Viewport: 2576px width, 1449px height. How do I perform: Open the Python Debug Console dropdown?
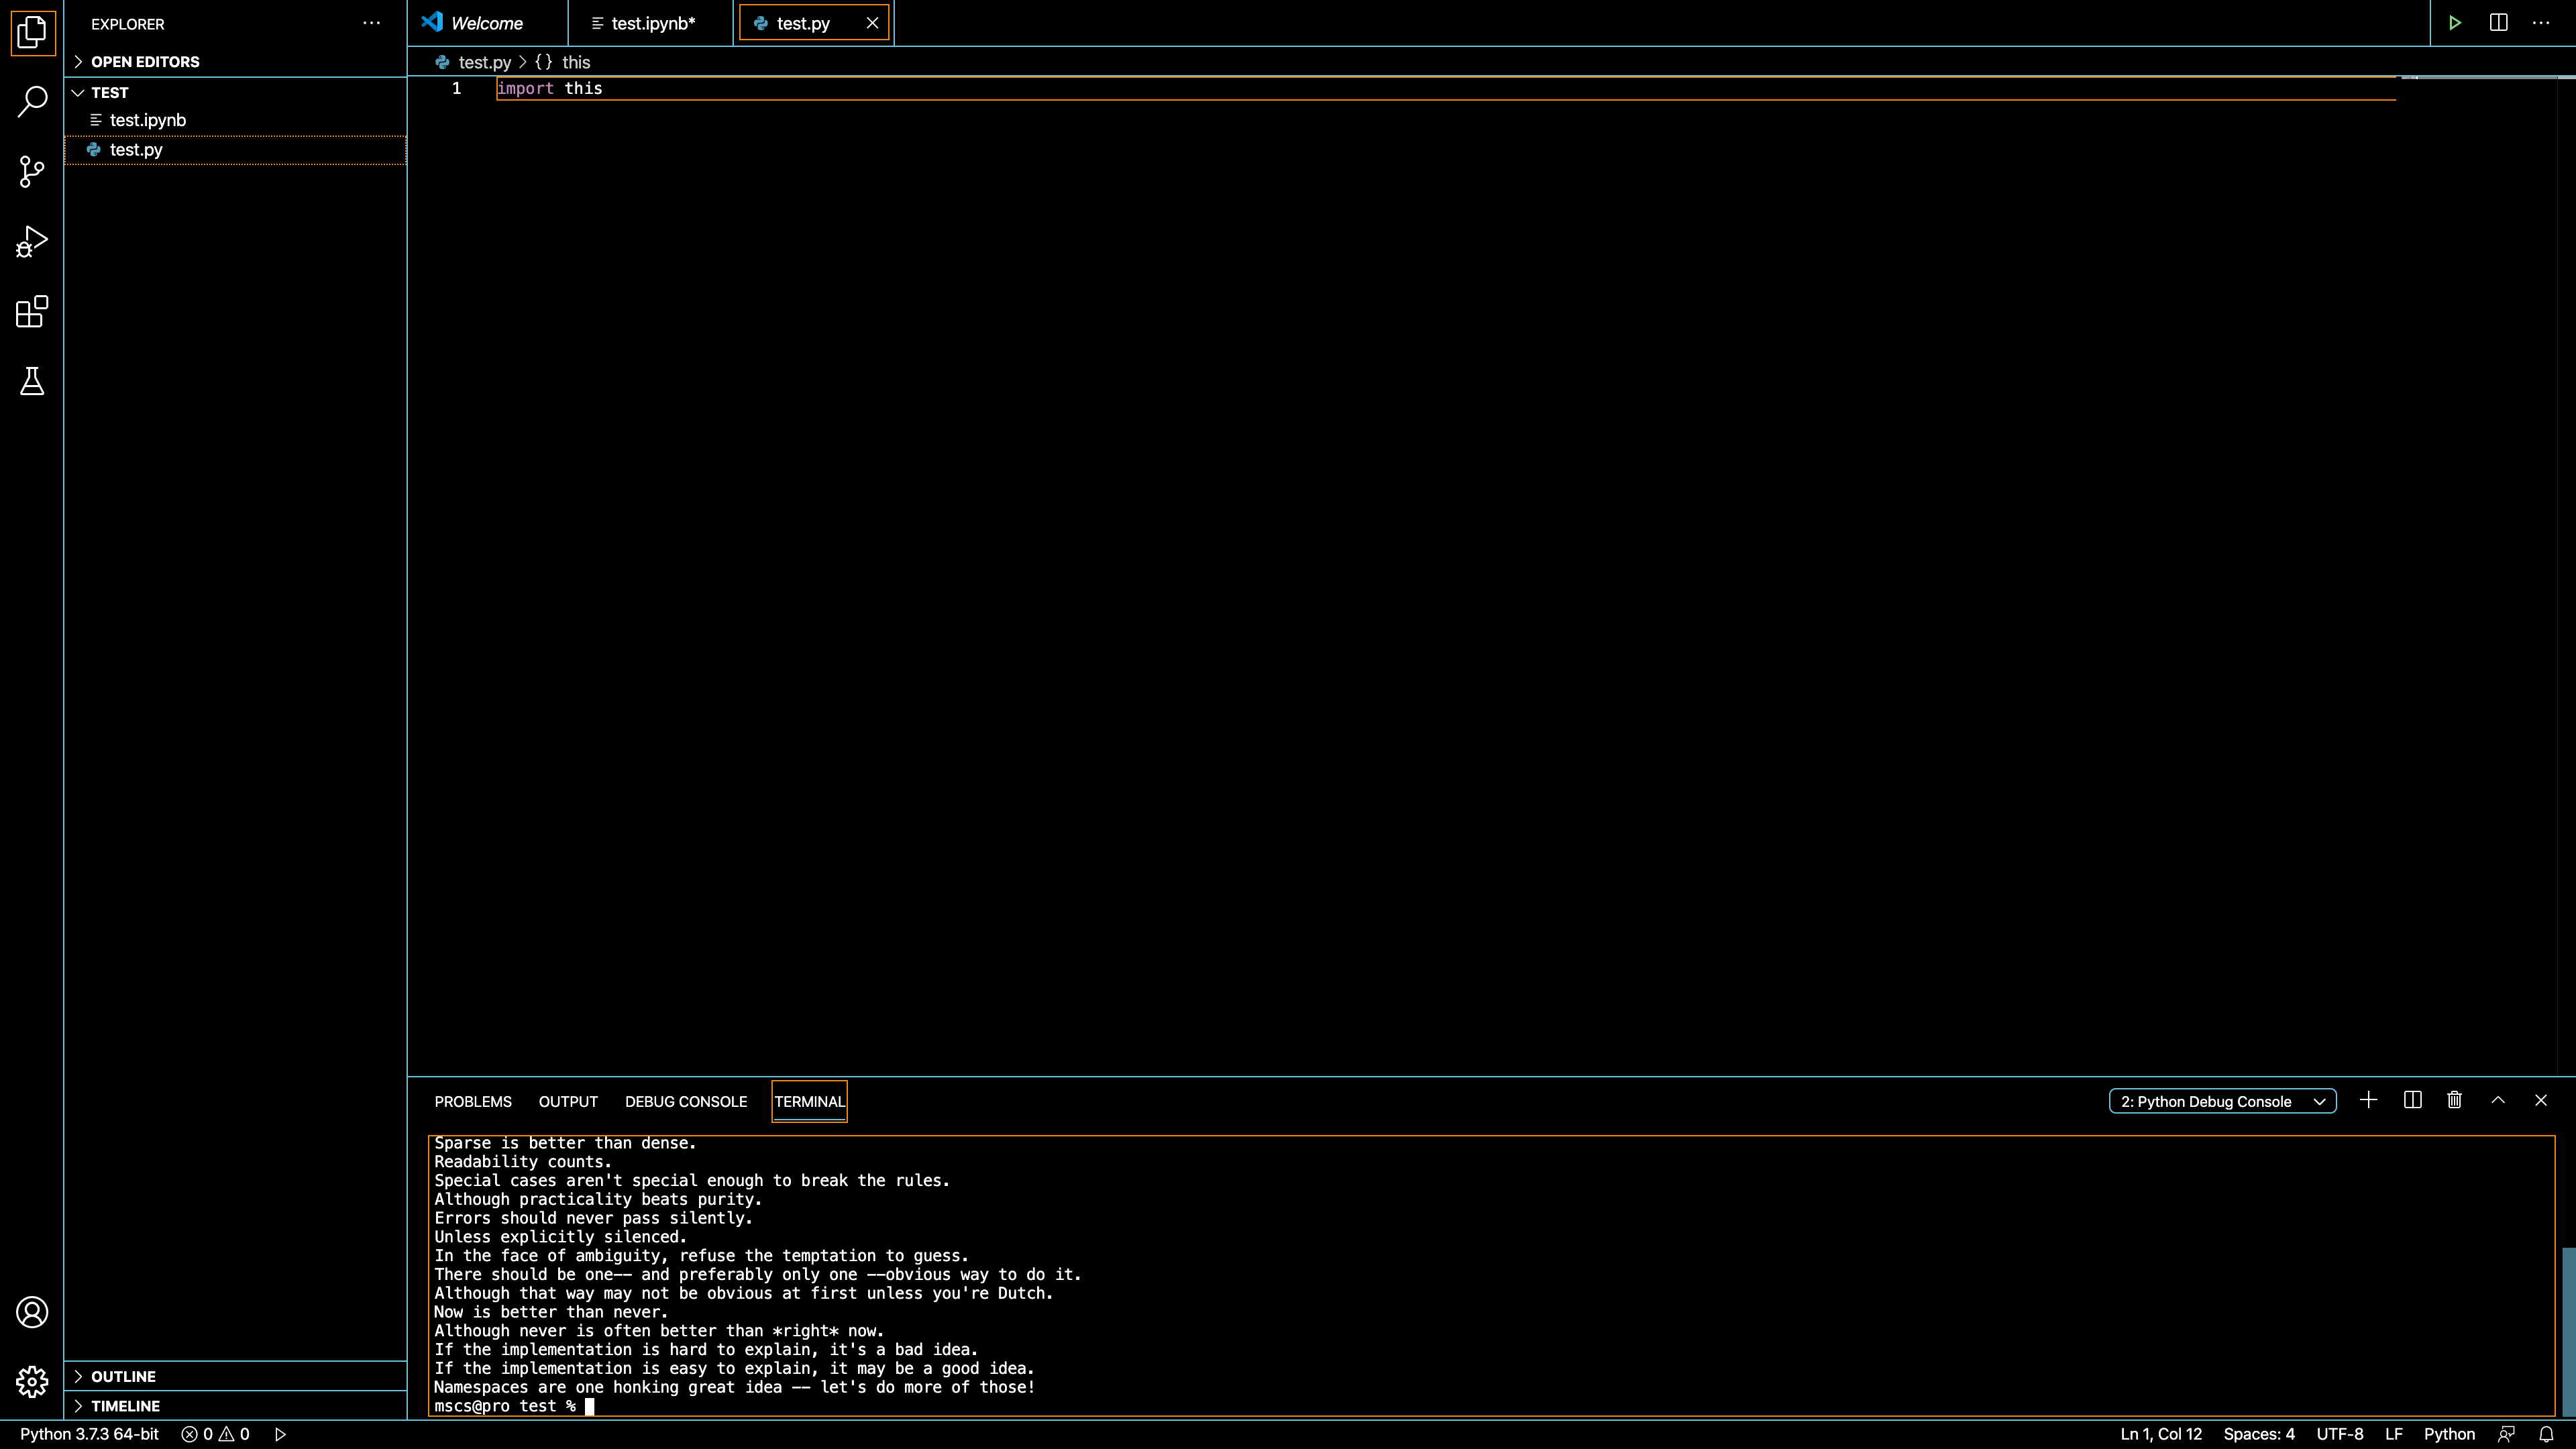pos(2222,1101)
